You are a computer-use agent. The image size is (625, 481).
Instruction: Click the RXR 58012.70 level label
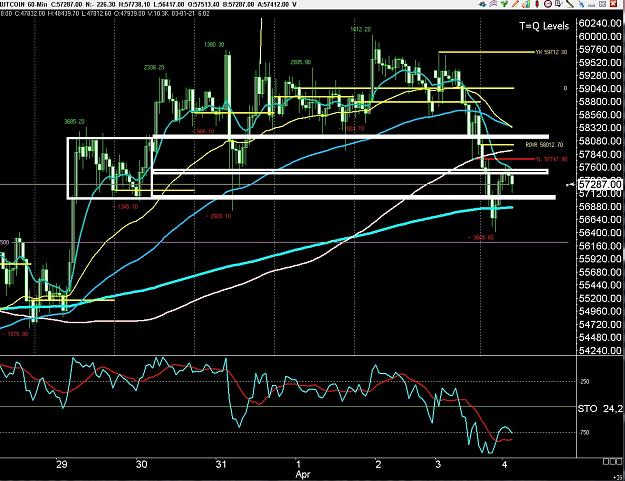(x=544, y=145)
